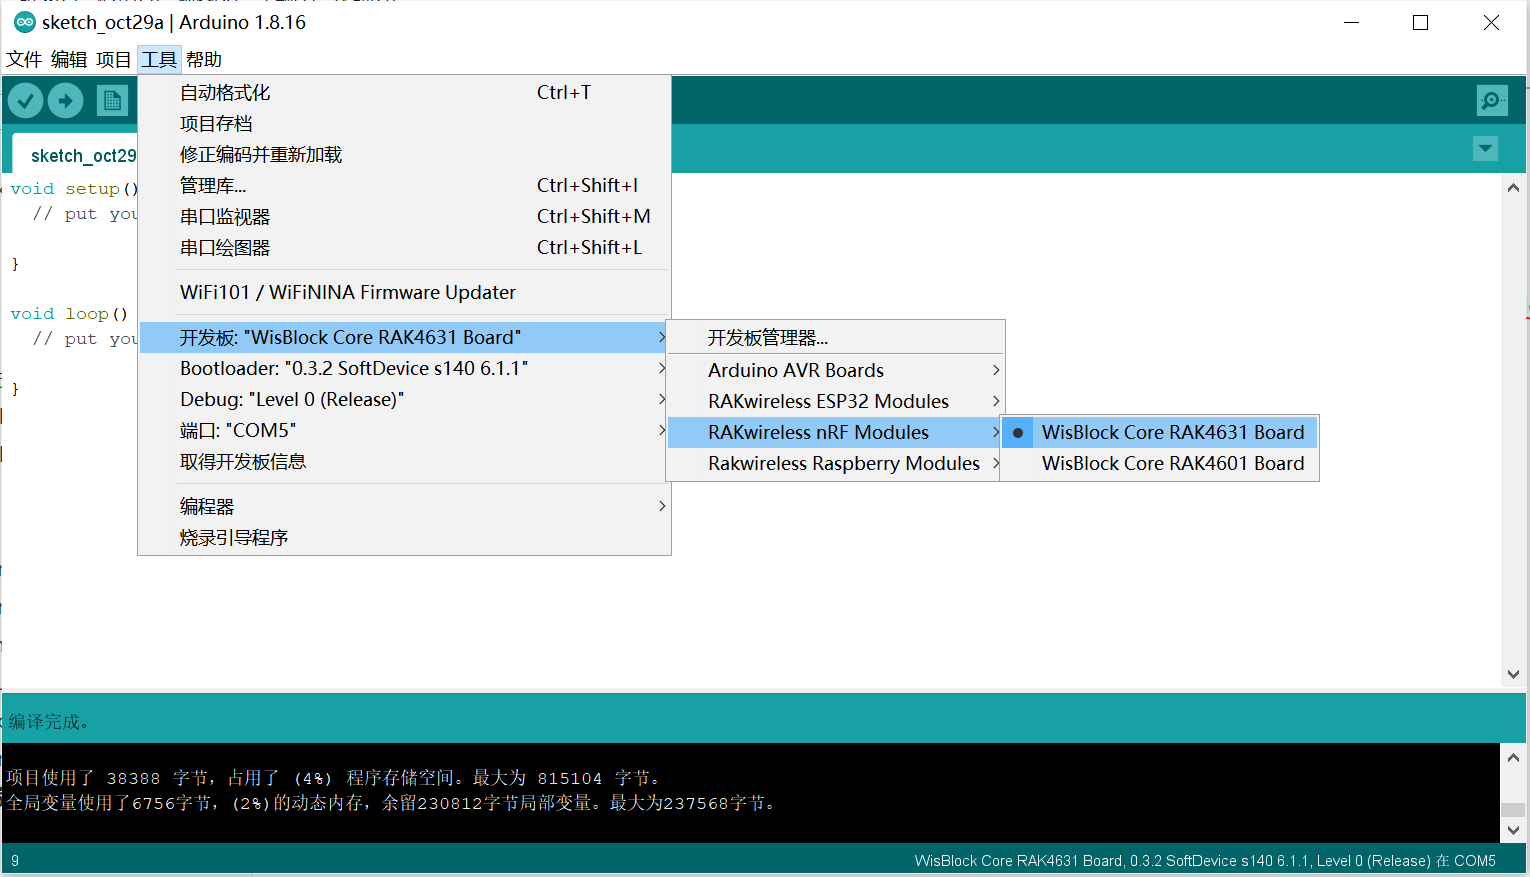Expand the Bootloader 0.3.2 SoftDevice submenu
This screenshot has width=1530, height=877.
(x=404, y=368)
